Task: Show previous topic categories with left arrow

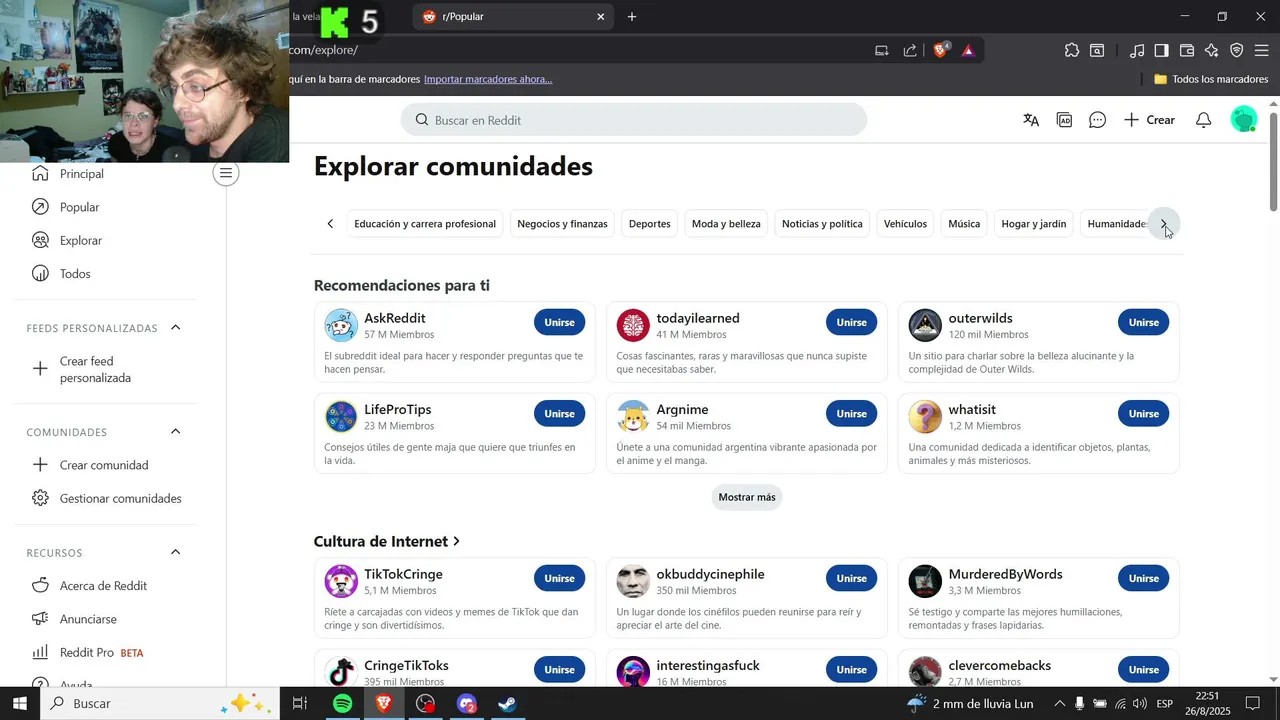Action: [x=330, y=224]
